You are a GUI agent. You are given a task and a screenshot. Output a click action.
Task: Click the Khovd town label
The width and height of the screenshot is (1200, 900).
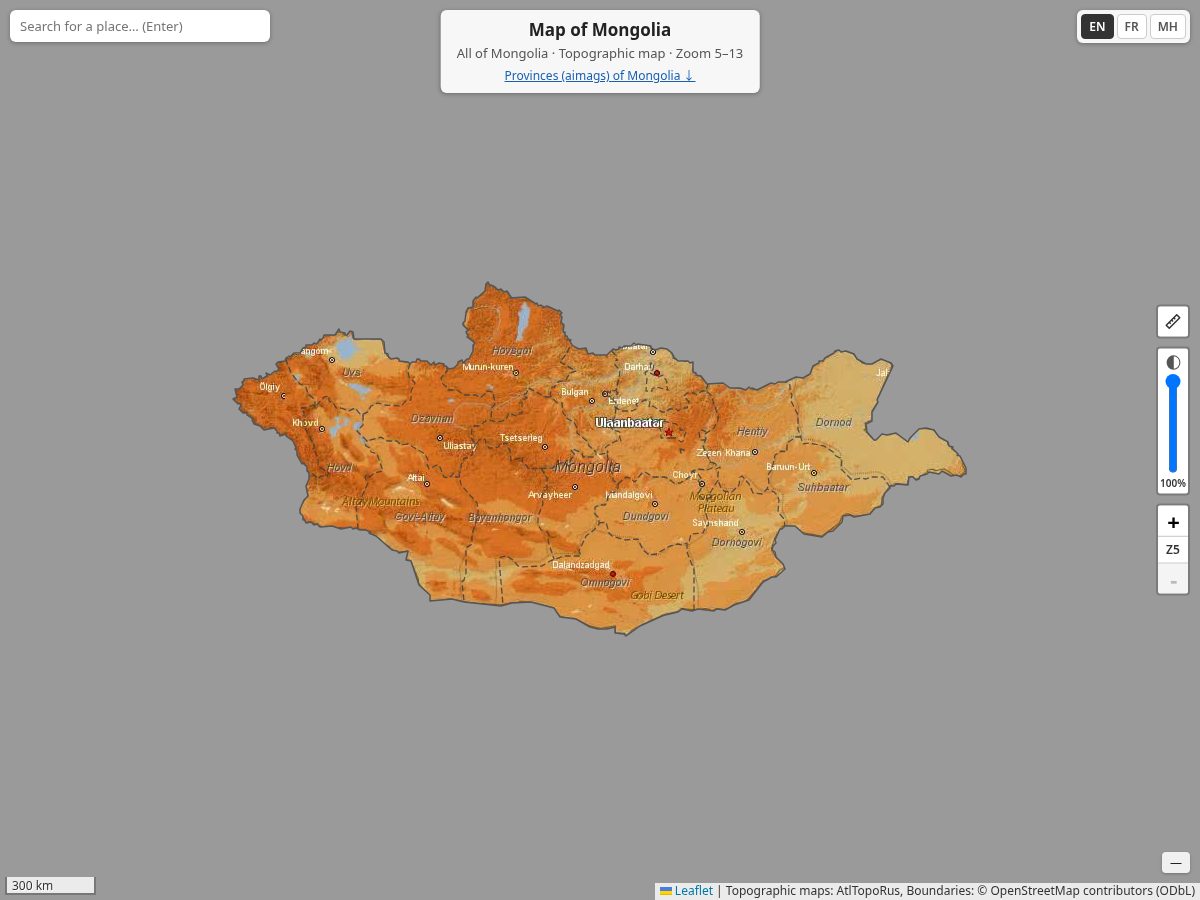point(305,423)
